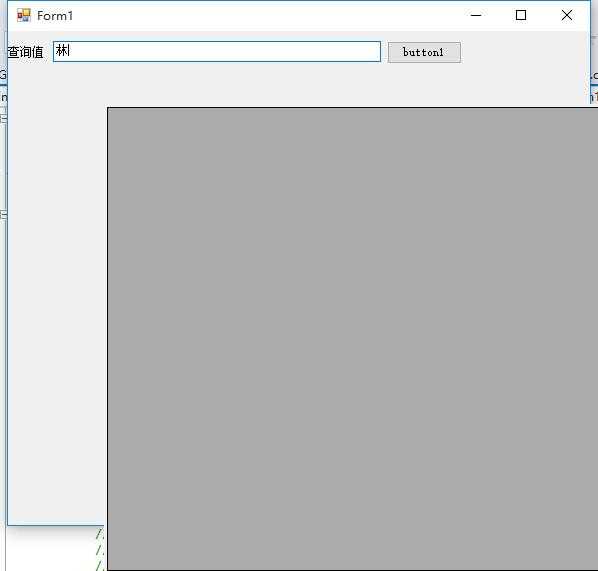Click the green comment slashes in the code editor
This screenshot has width=598, height=571.
point(100,549)
